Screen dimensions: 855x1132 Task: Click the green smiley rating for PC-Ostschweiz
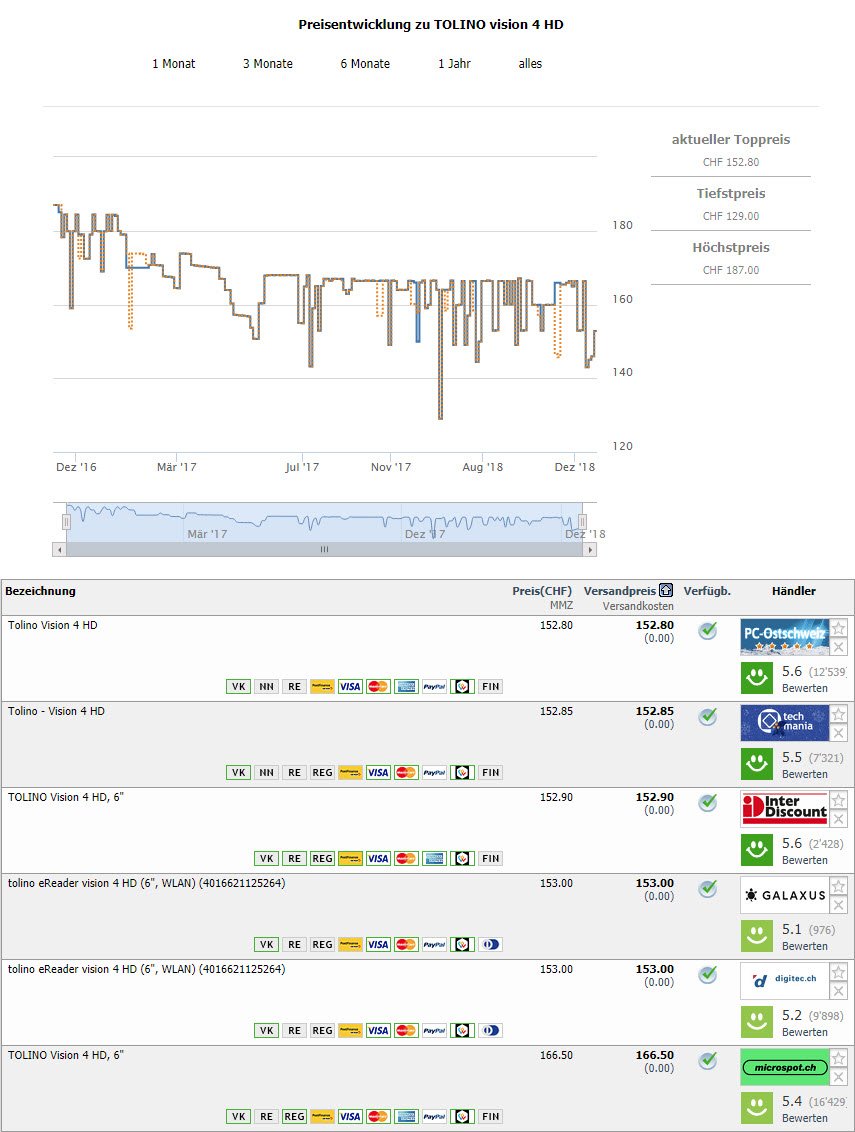(x=758, y=679)
